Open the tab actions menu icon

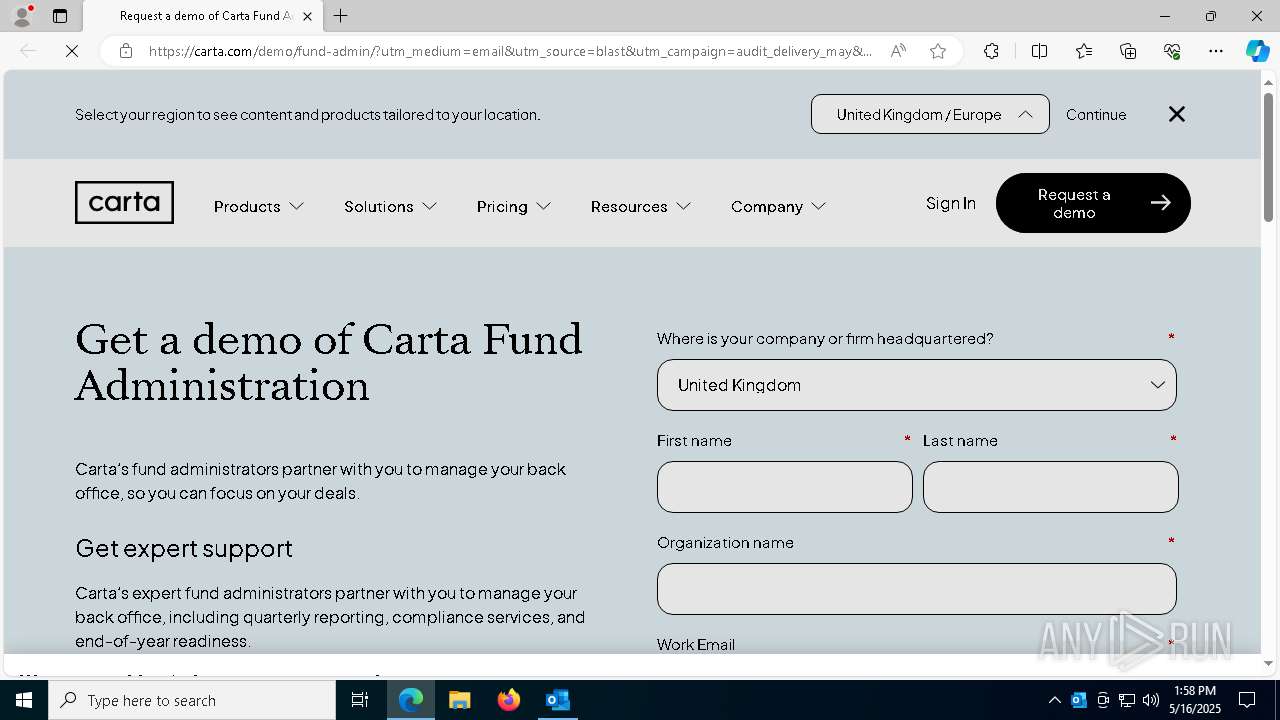tap(60, 16)
